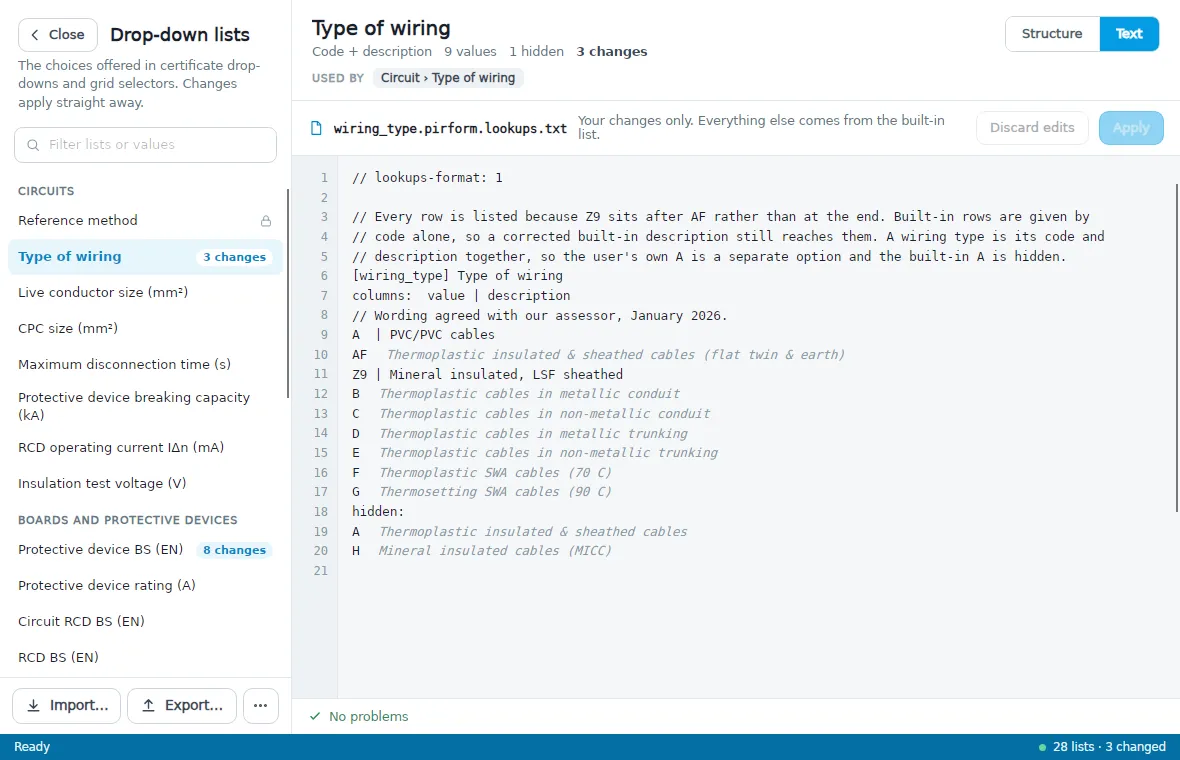Image resolution: width=1180 pixels, height=760 pixels.
Task: Select the Type of wiring list
Action: [x=145, y=257]
